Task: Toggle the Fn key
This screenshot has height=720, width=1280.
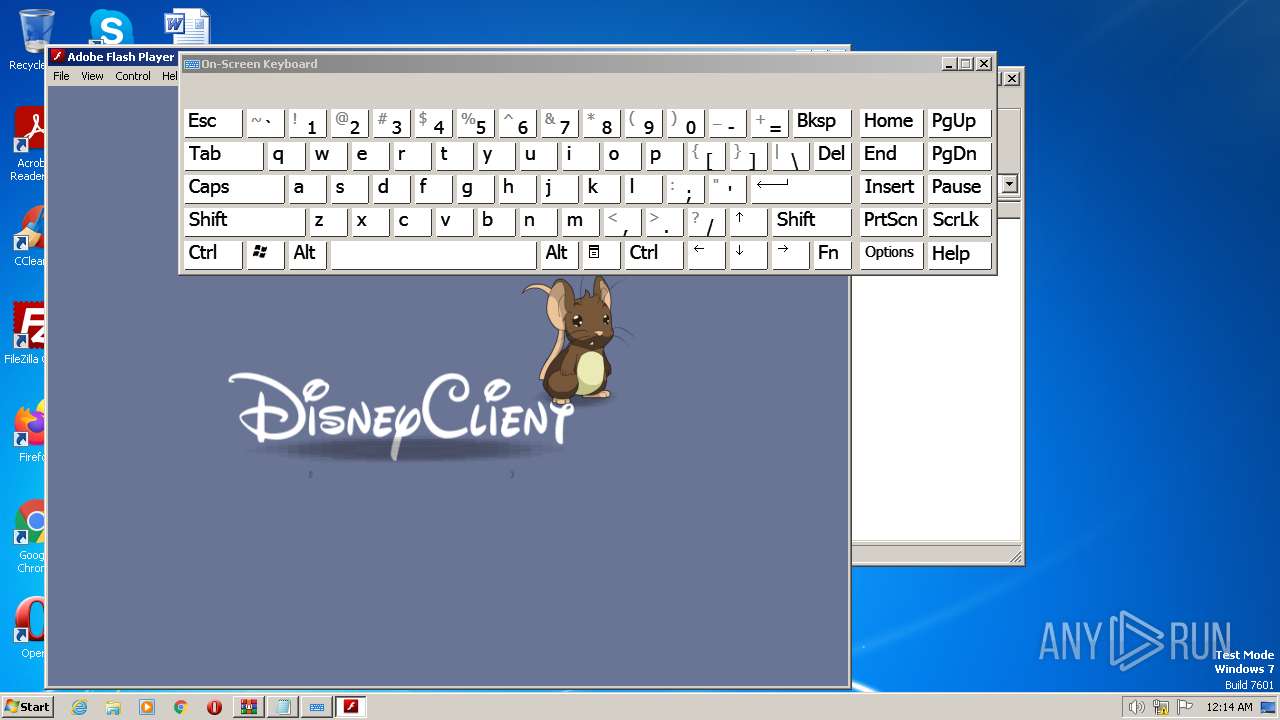Action: pyautogui.click(x=832, y=254)
